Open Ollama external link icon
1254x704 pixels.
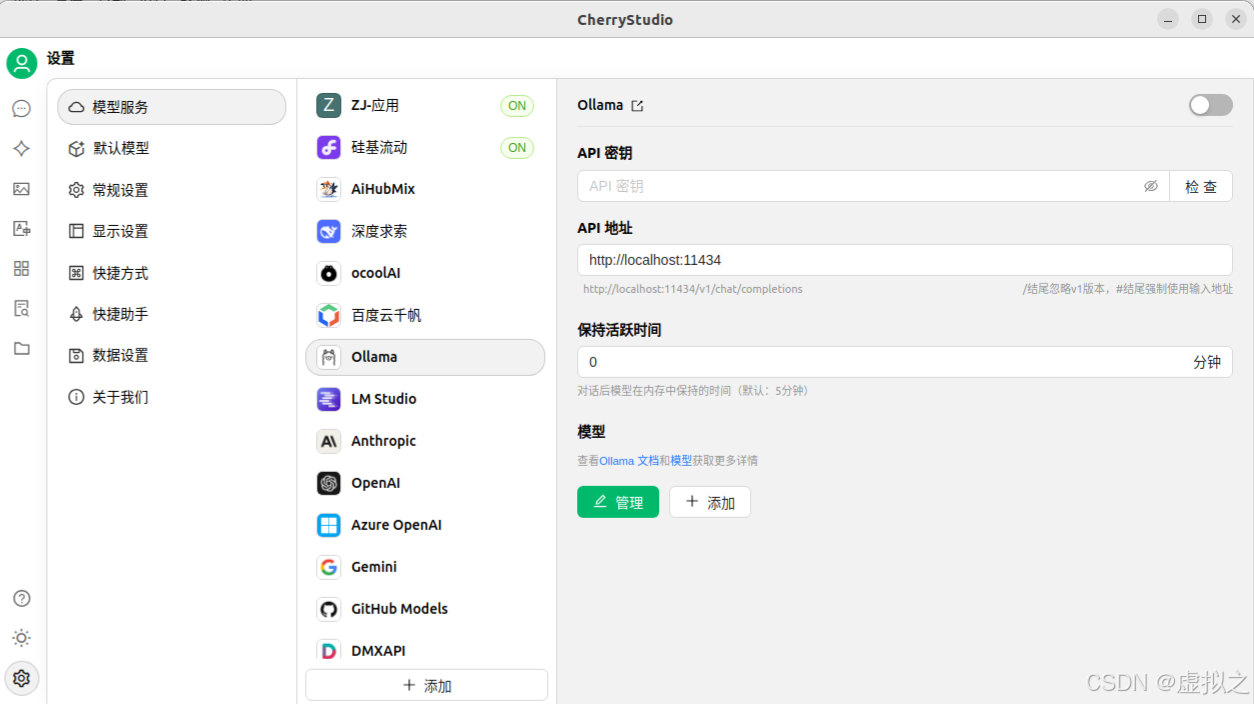pos(637,105)
